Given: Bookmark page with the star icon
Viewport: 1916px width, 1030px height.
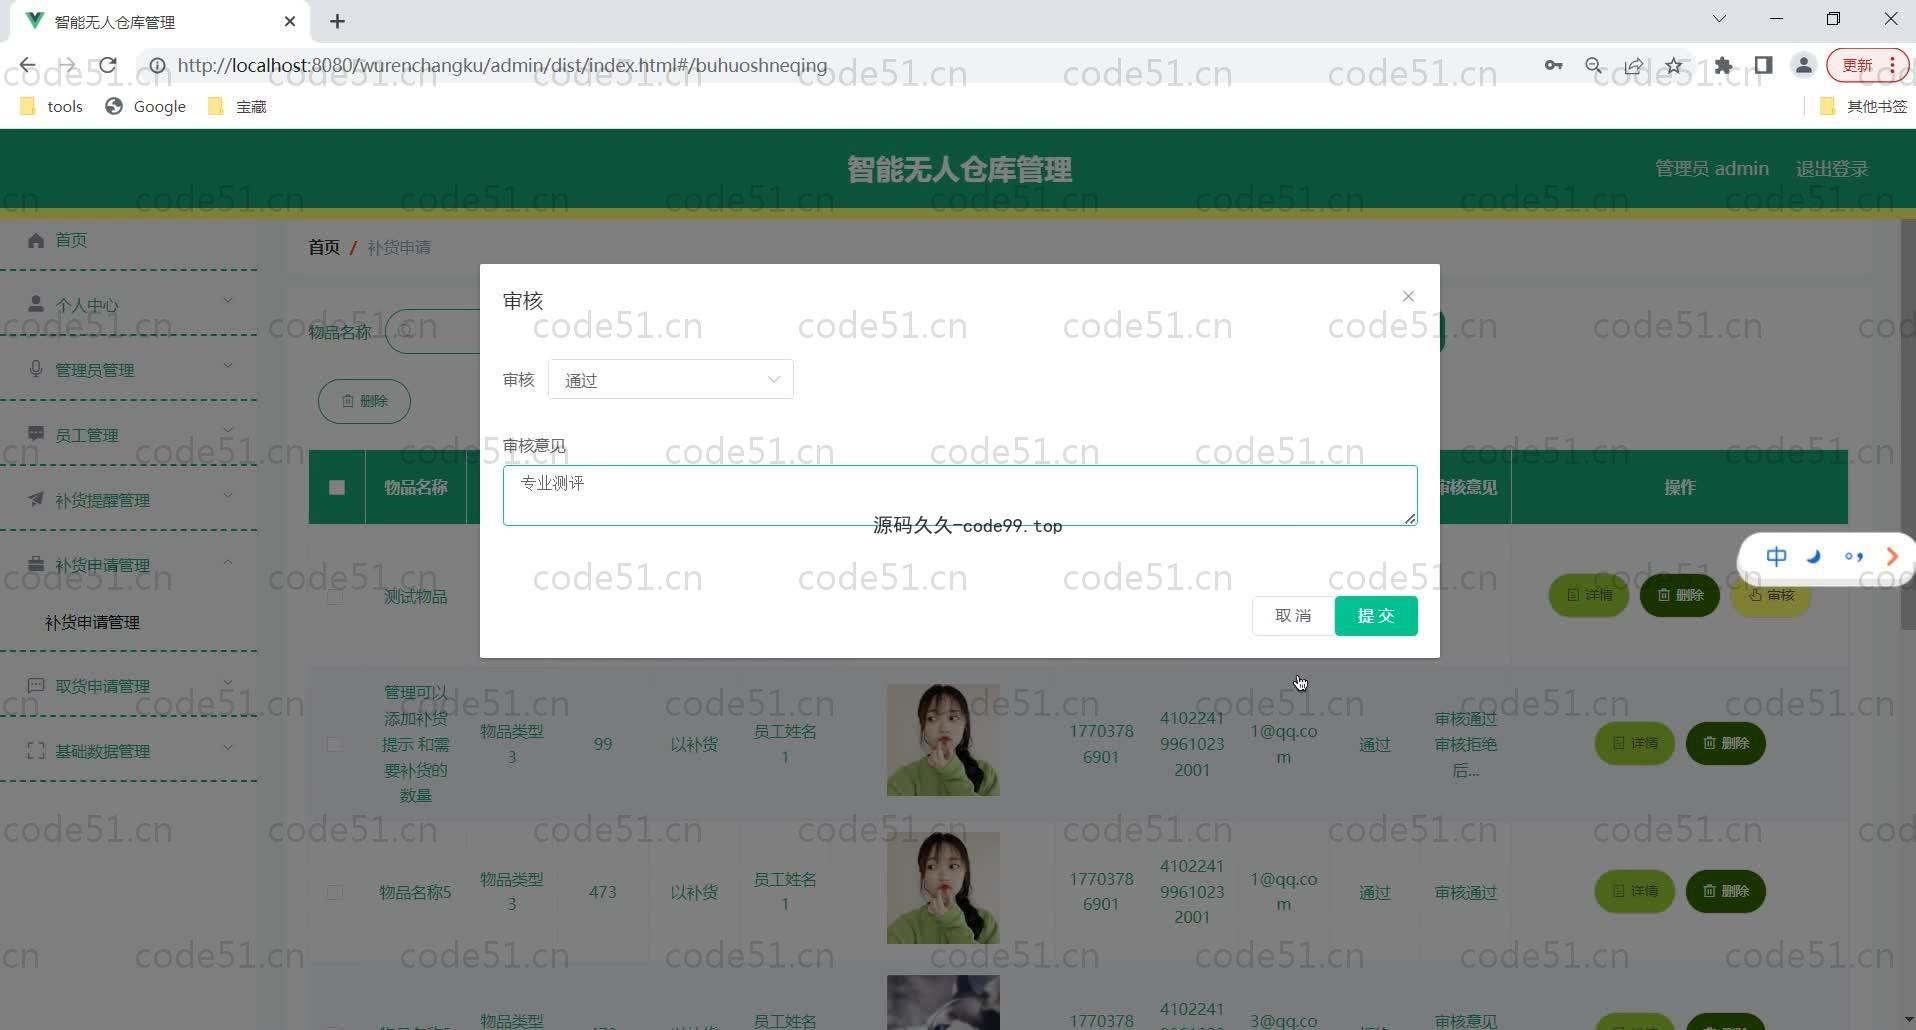Looking at the screenshot, I should coord(1673,66).
